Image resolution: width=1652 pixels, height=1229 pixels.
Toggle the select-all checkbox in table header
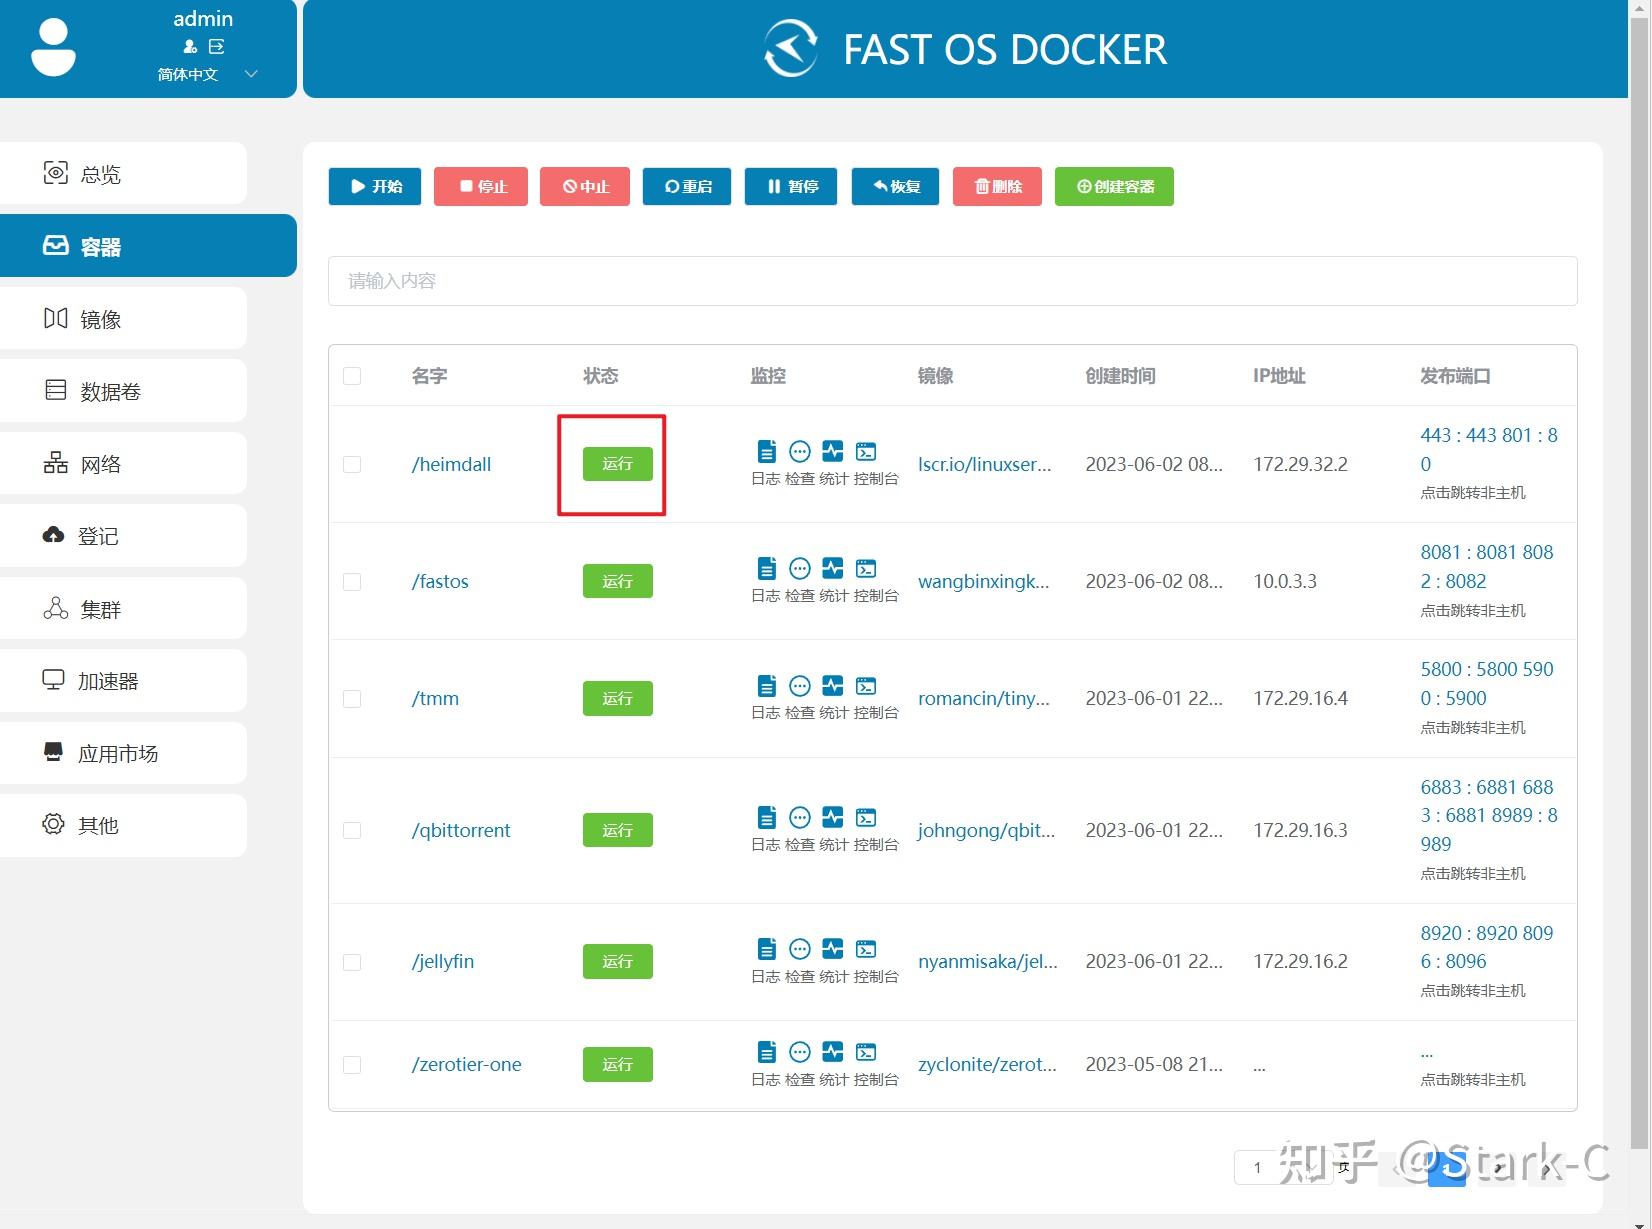pos(351,375)
